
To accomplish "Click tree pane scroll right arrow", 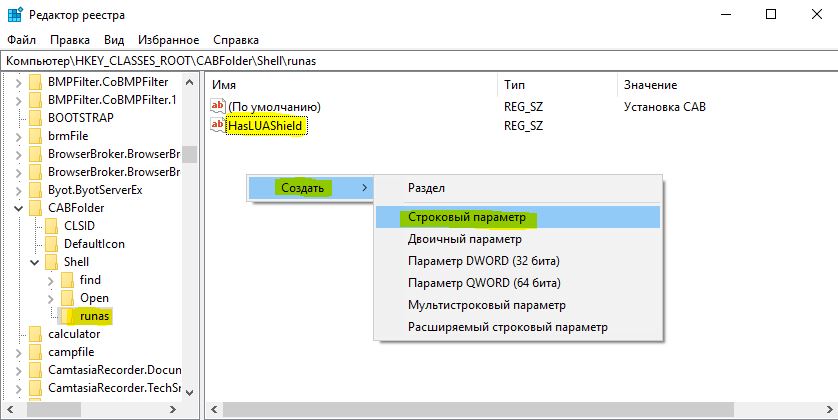I will tap(173, 409).
